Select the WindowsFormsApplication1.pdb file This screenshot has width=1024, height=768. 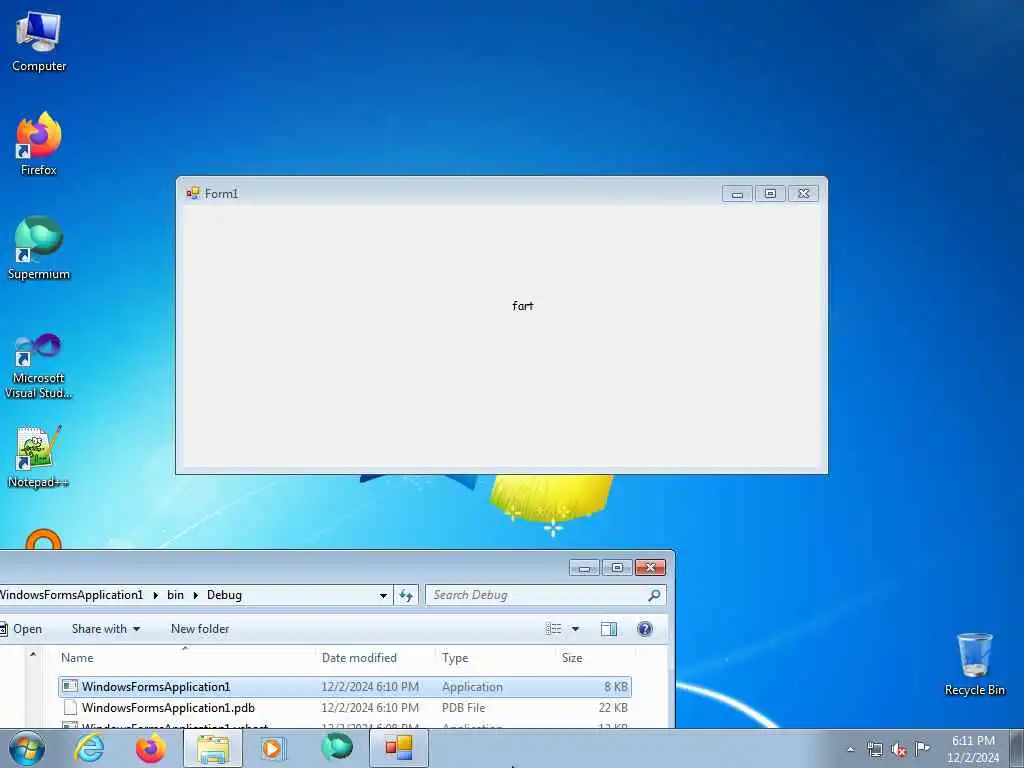click(x=345, y=708)
